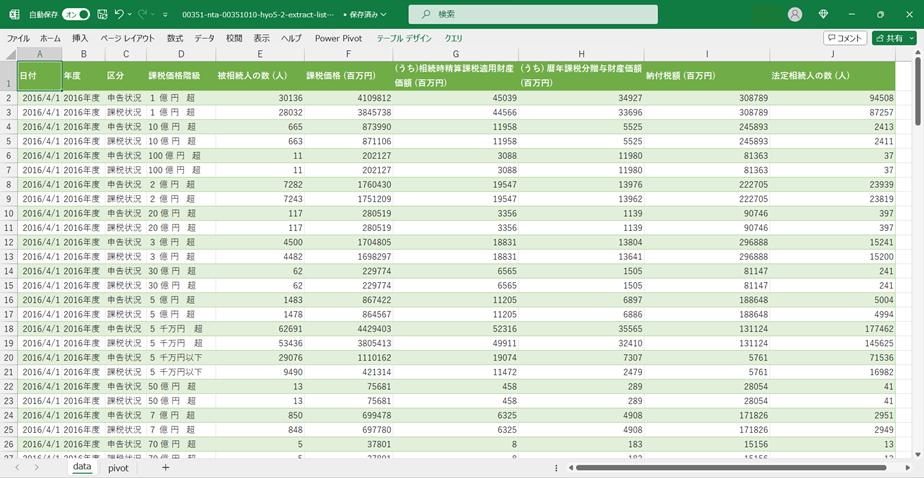Click into the 検索 search box
This screenshot has width=924, height=478.
533,14
